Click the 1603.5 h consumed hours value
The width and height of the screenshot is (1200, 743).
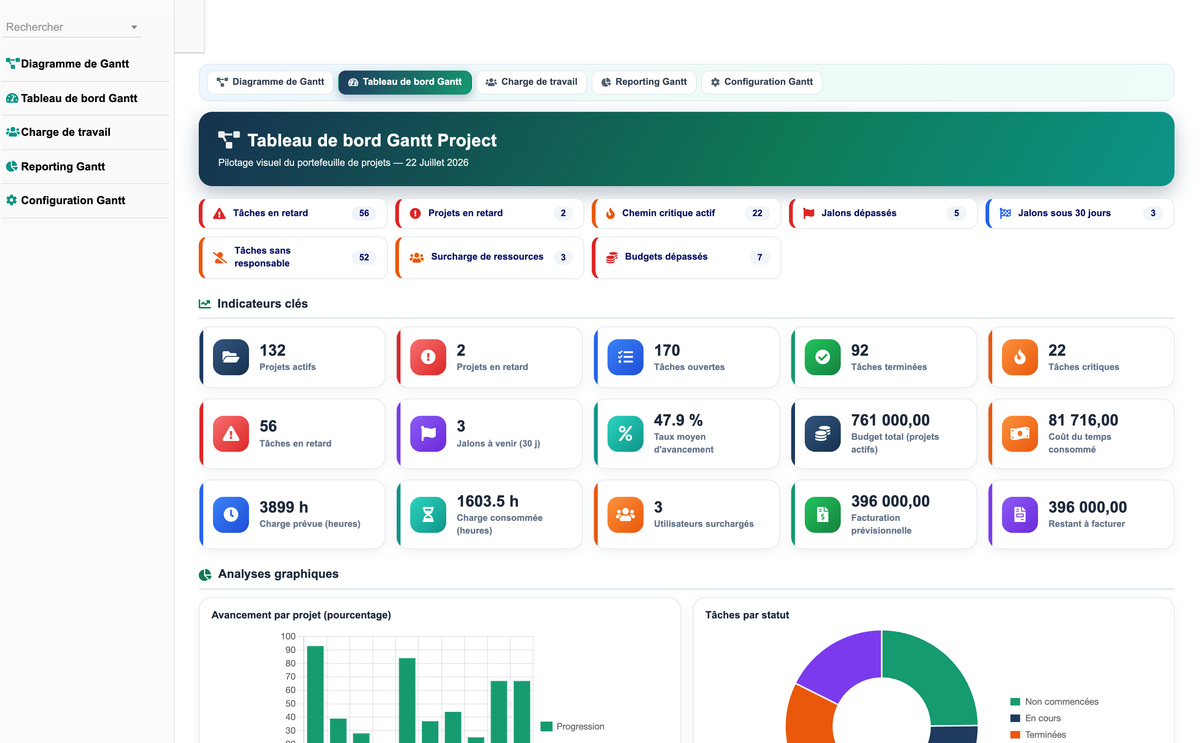tap(488, 501)
